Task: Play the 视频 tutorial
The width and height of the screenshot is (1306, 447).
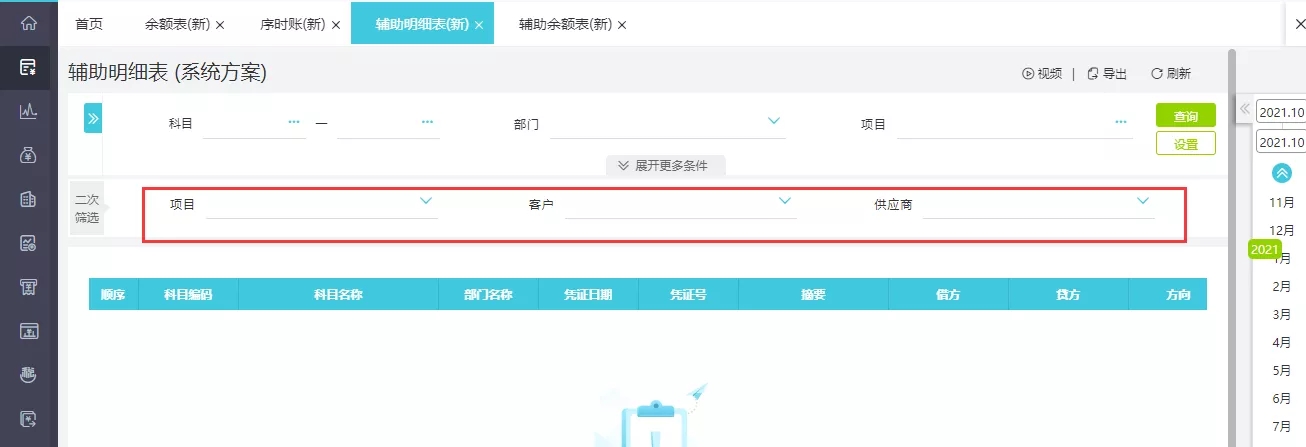Action: point(1041,73)
